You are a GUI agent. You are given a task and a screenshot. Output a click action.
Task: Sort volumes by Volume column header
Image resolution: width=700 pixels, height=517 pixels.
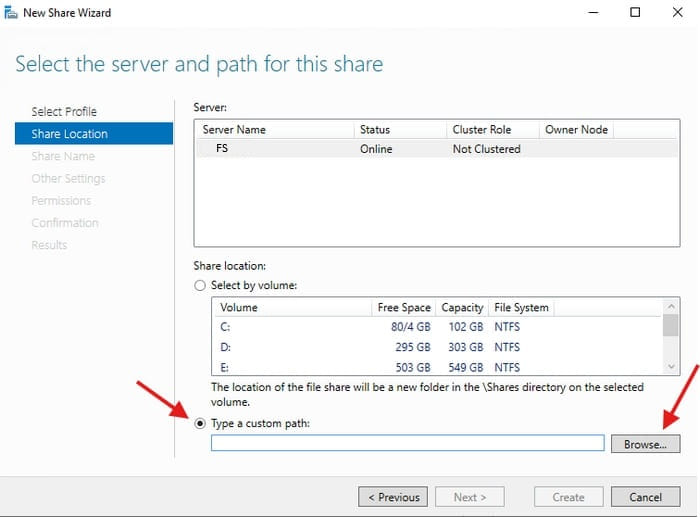[x=293, y=308]
